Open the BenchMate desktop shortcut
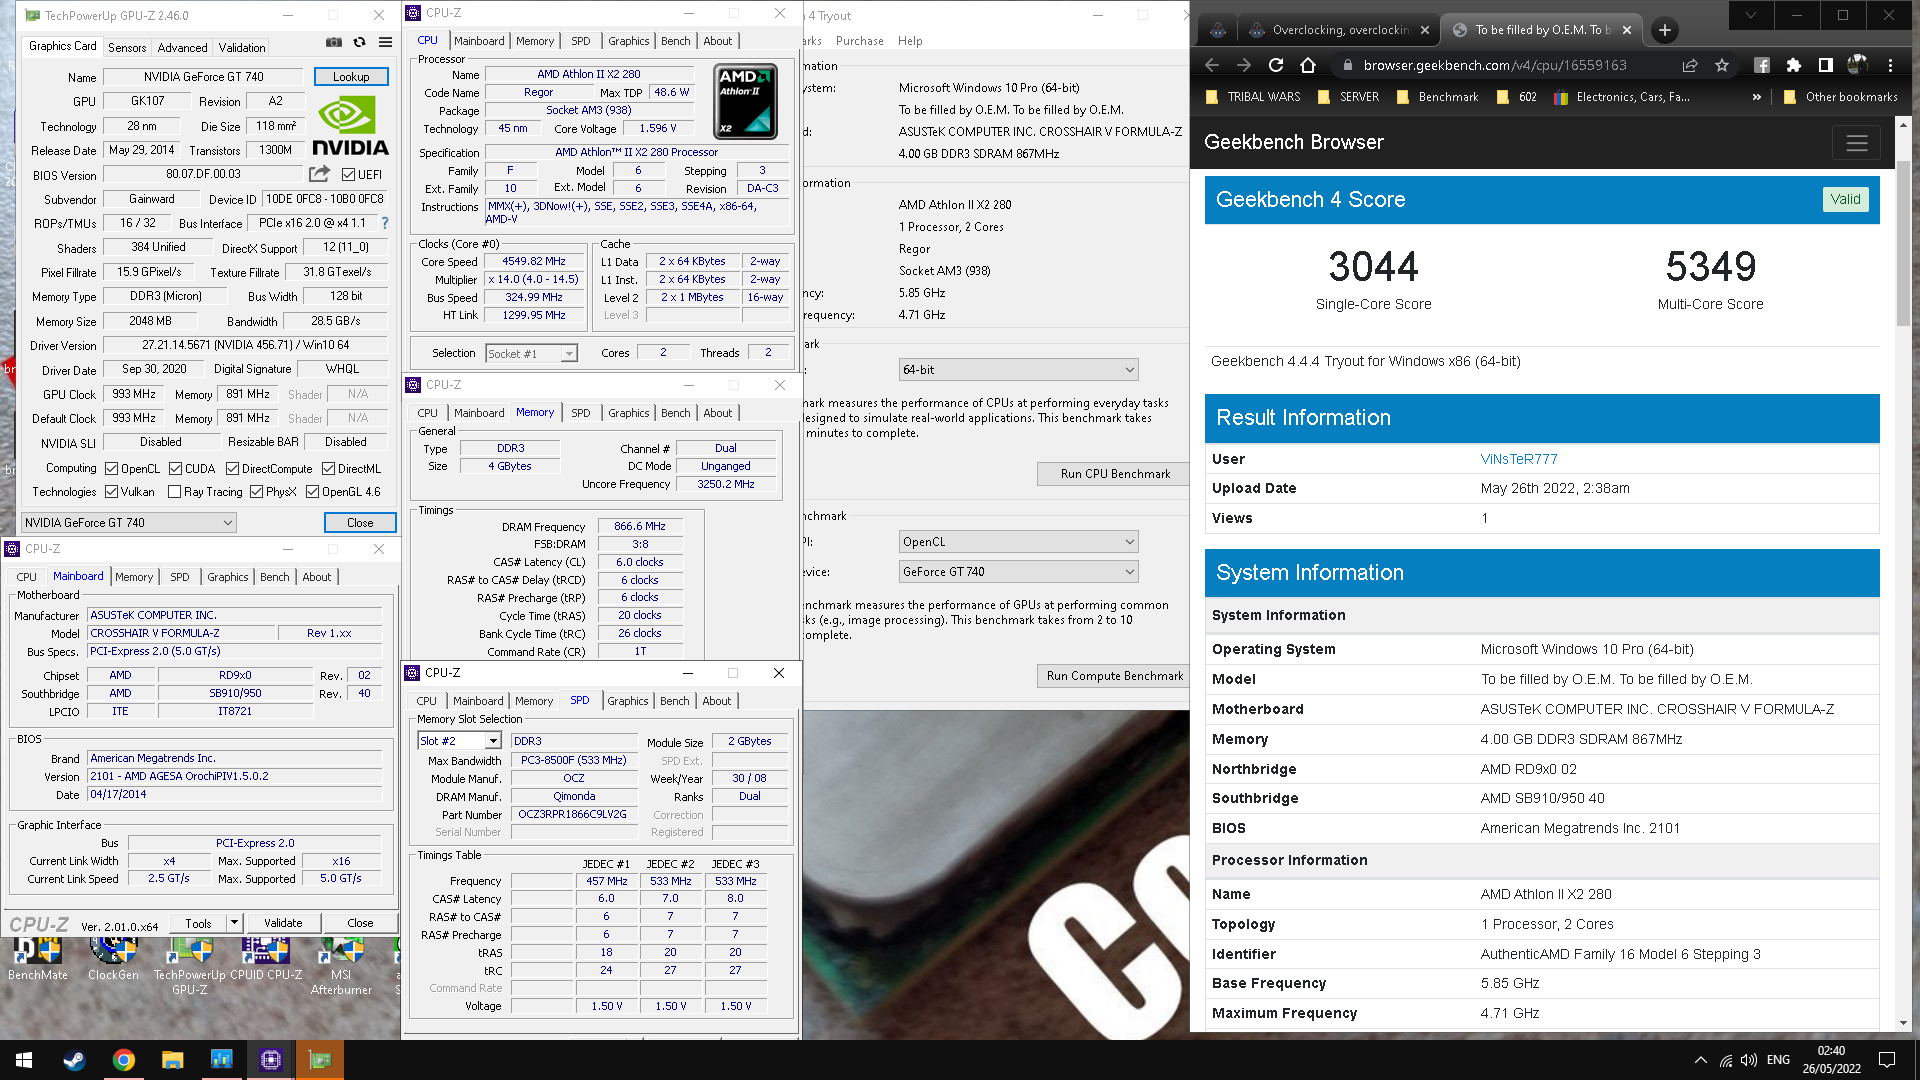 click(x=38, y=958)
